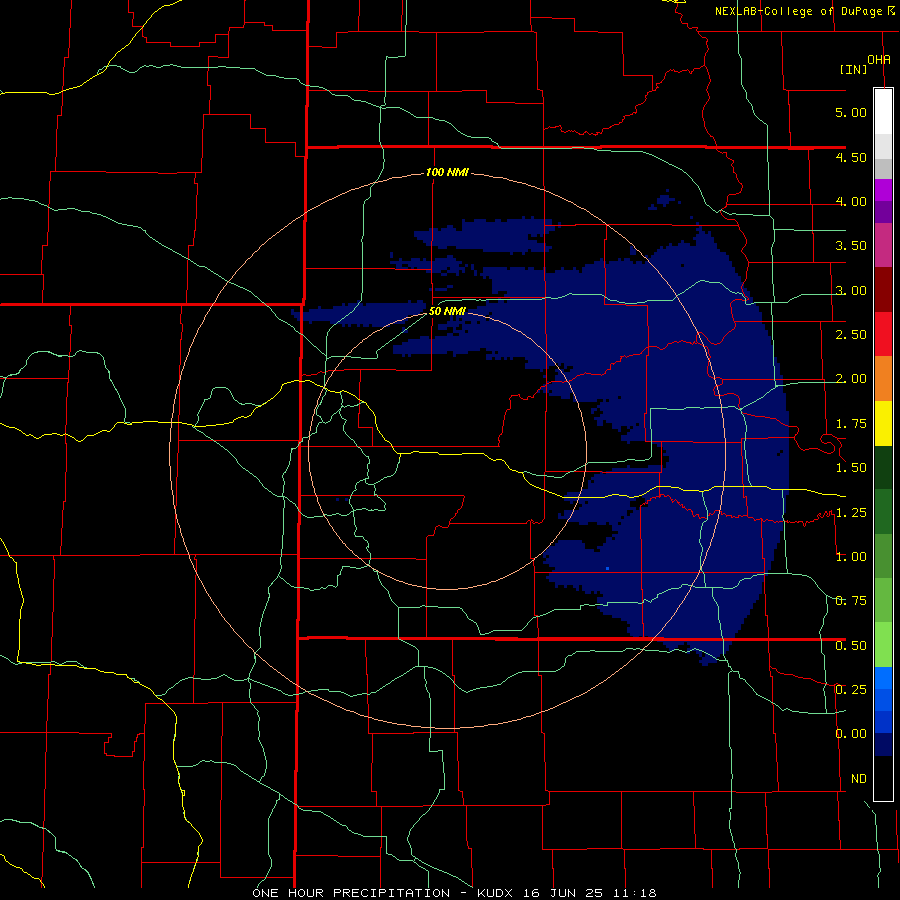The image size is (900, 900).
Task: Click the 0.25 legend value
Action: tap(851, 690)
